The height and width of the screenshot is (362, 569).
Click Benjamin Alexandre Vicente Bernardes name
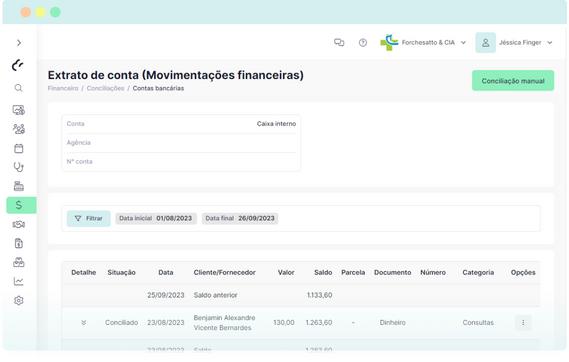(x=224, y=322)
